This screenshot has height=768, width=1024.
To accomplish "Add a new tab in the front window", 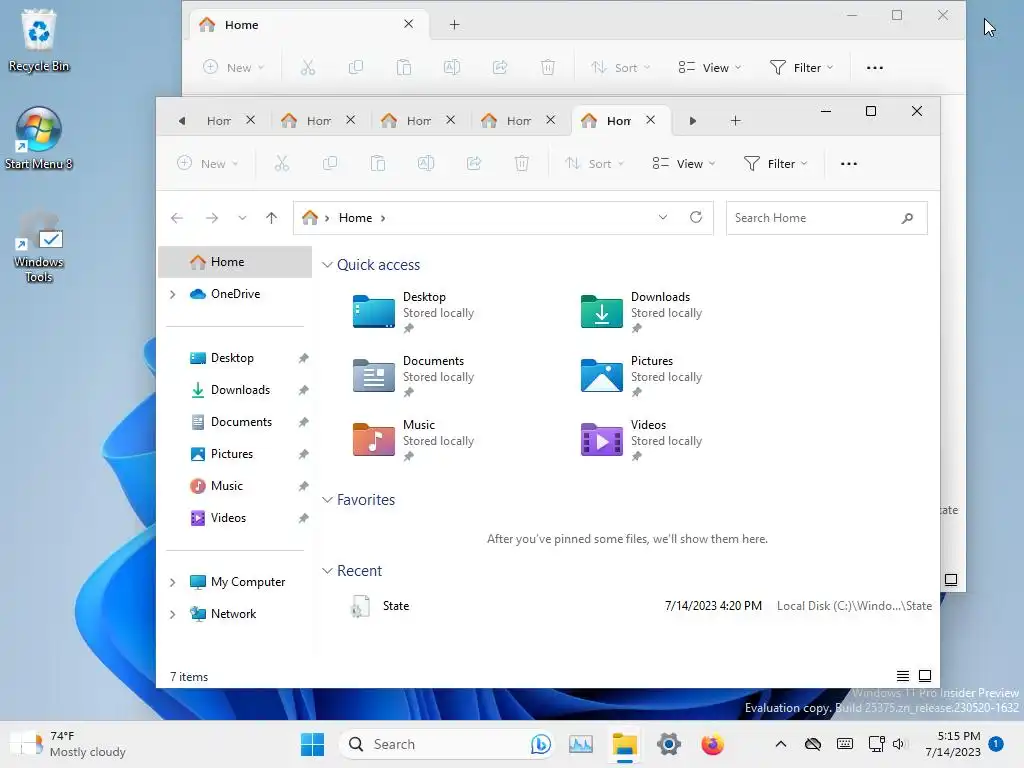I will pyautogui.click(x=735, y=121).
